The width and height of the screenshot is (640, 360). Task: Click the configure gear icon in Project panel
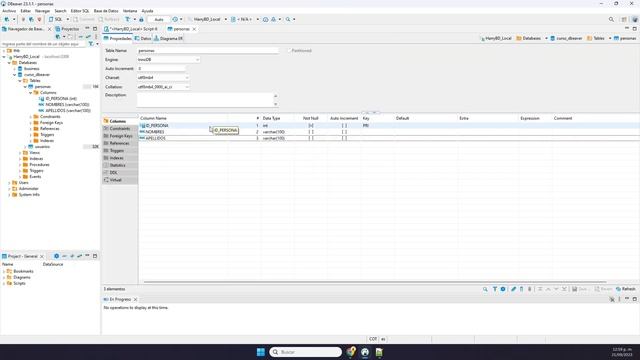[56, 256]
